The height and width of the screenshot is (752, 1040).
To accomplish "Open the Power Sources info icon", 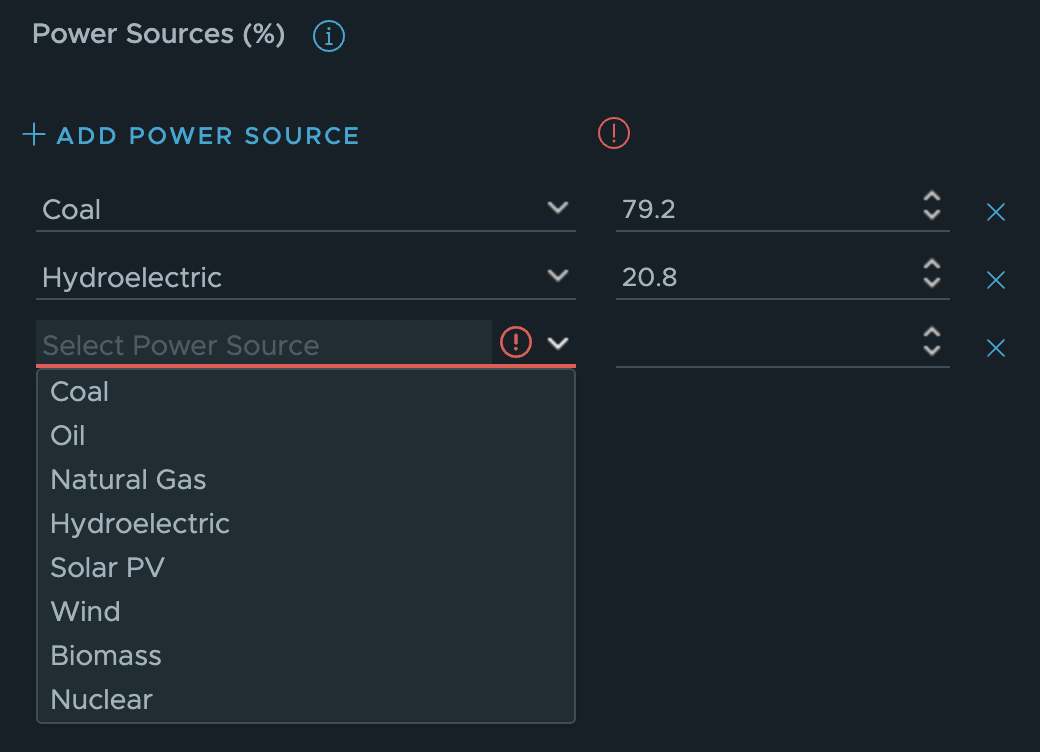I will [x=328, y=35].
